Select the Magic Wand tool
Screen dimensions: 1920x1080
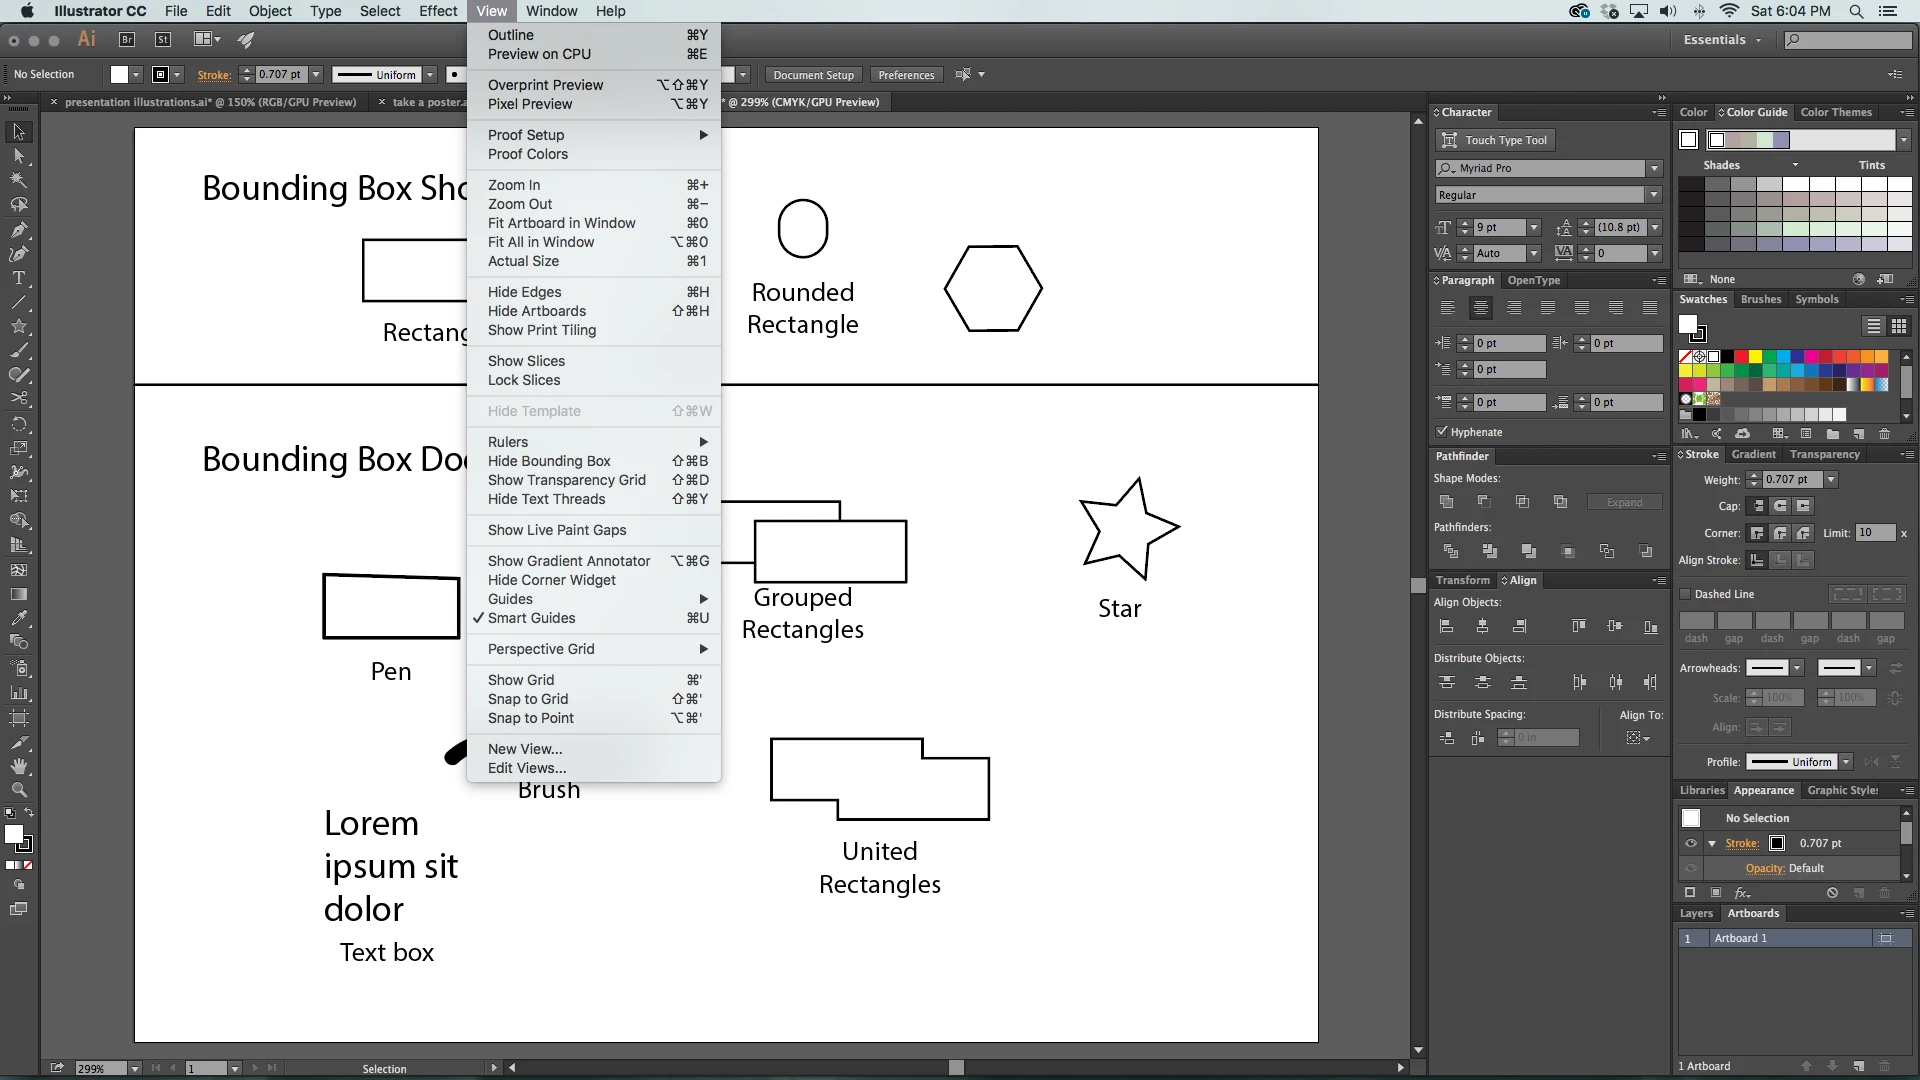click(18, 180)
